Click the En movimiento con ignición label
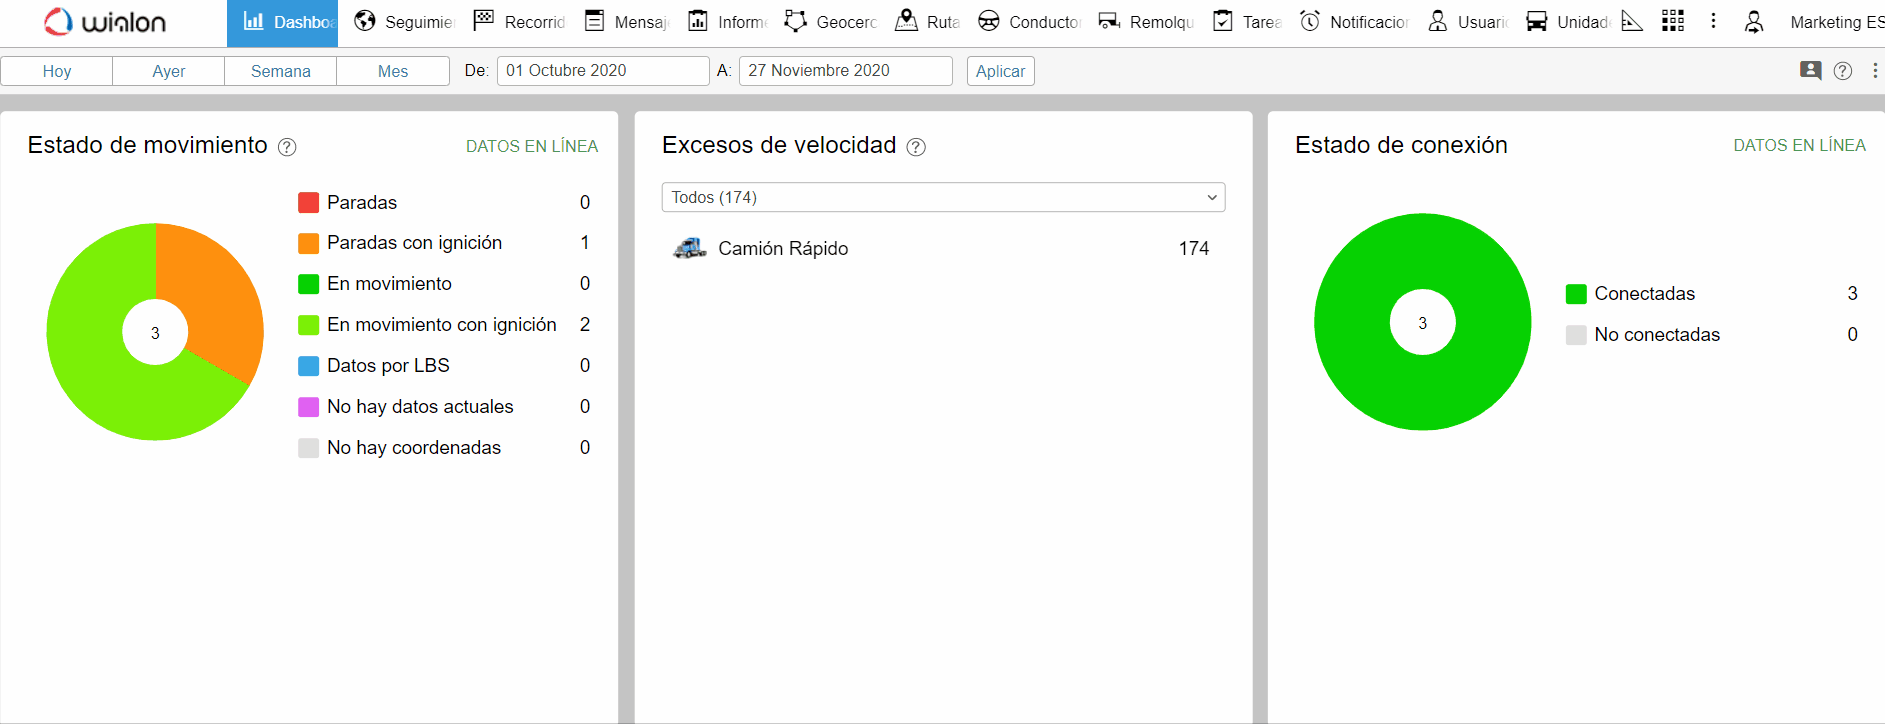The height and width of the screenshot is (724, 1885). click(442, 325)
